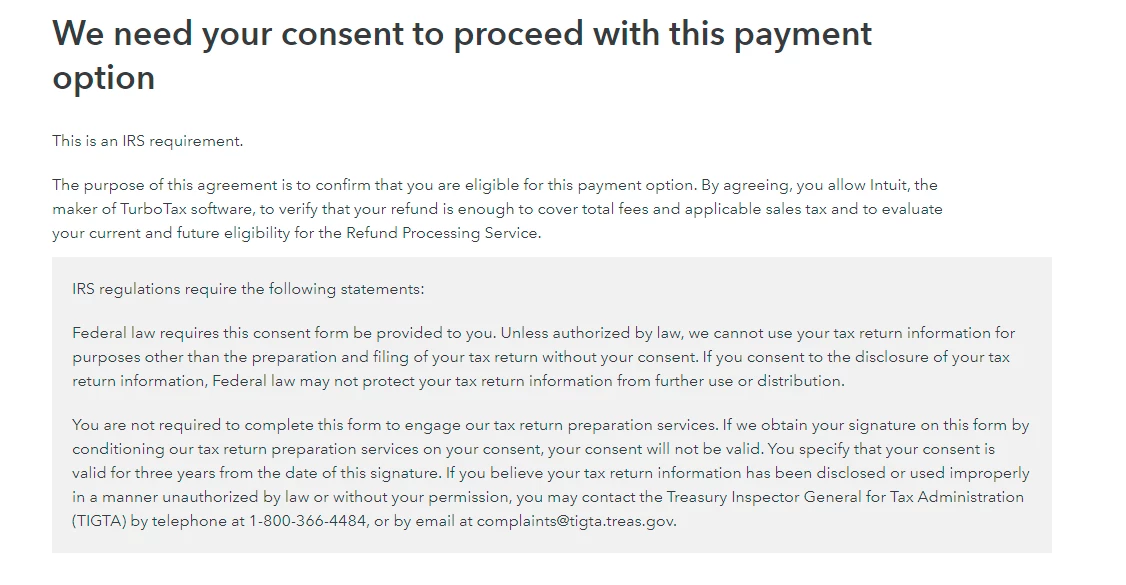Click "Treasury Inspector General for Tax Administration" text
1126x585 pixels.
click(x=845, y=497)
